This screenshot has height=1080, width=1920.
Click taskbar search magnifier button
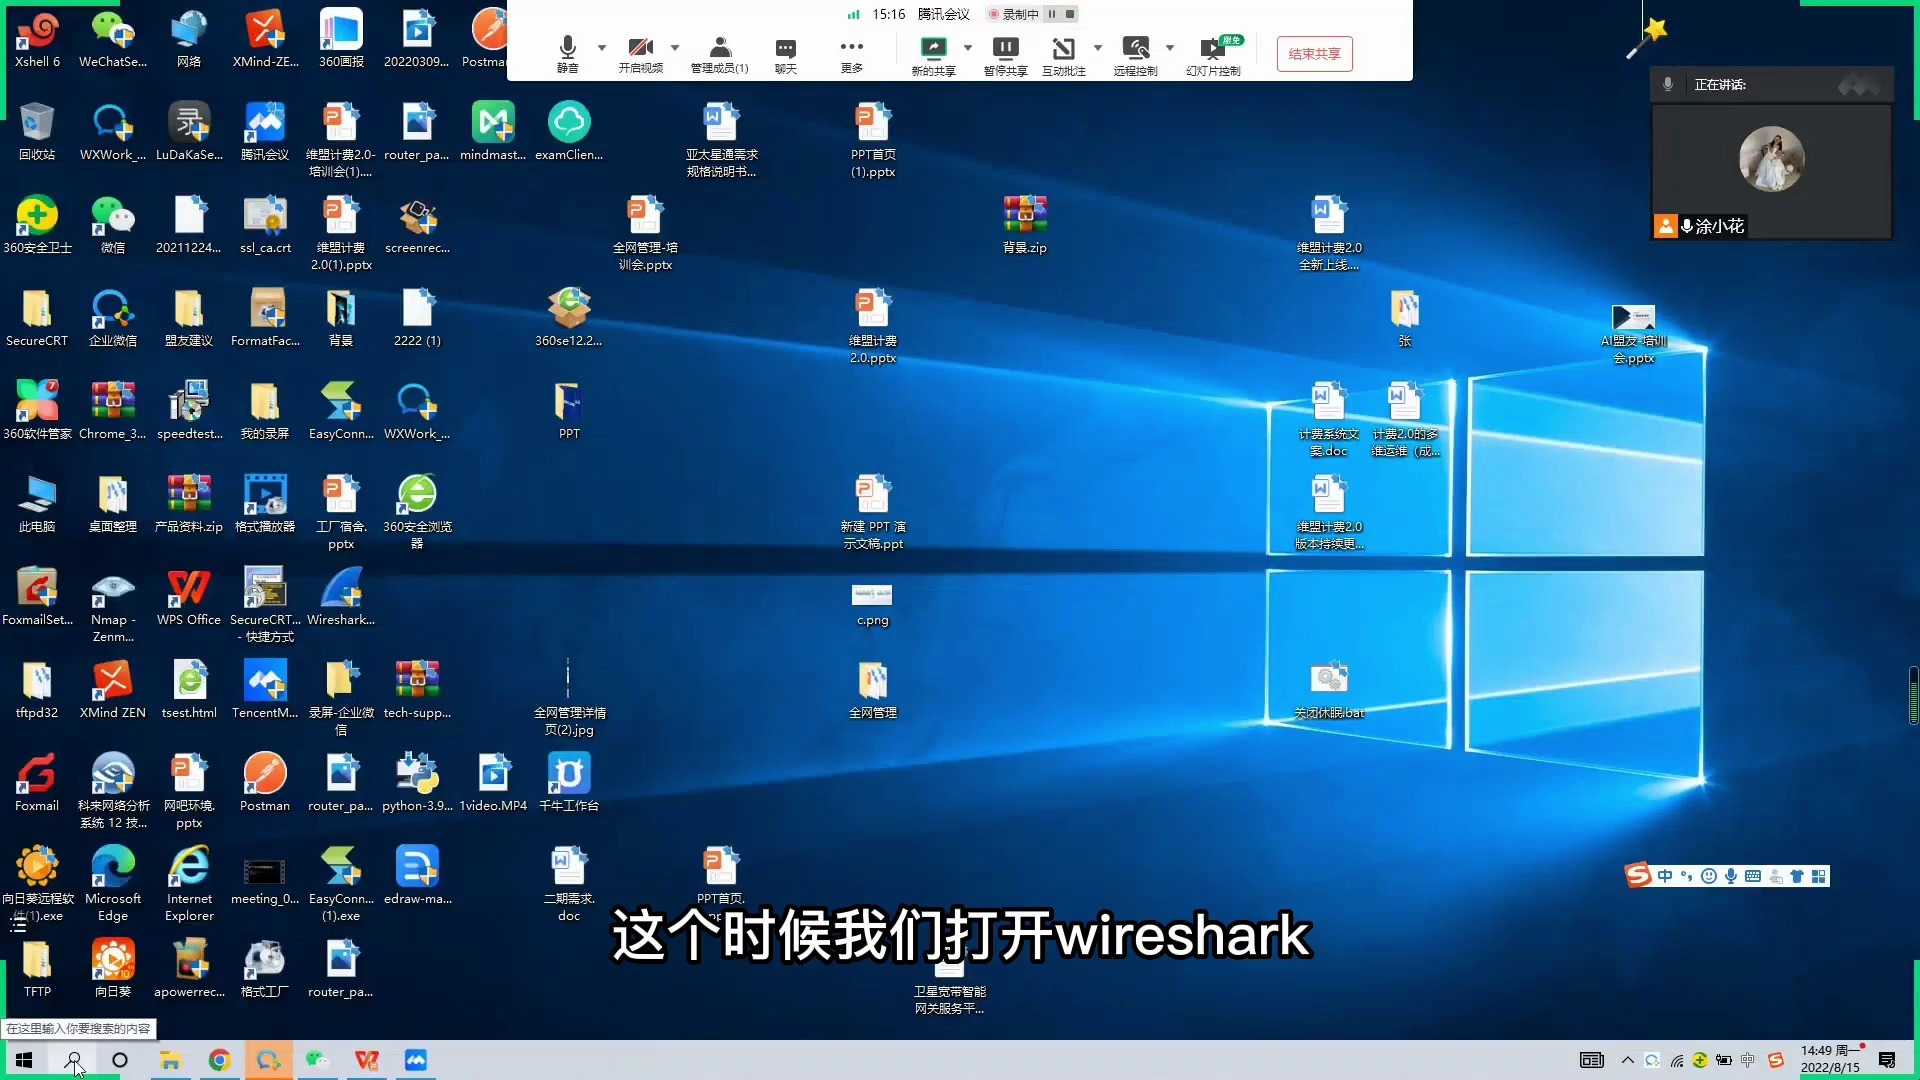pos(73,1060)
